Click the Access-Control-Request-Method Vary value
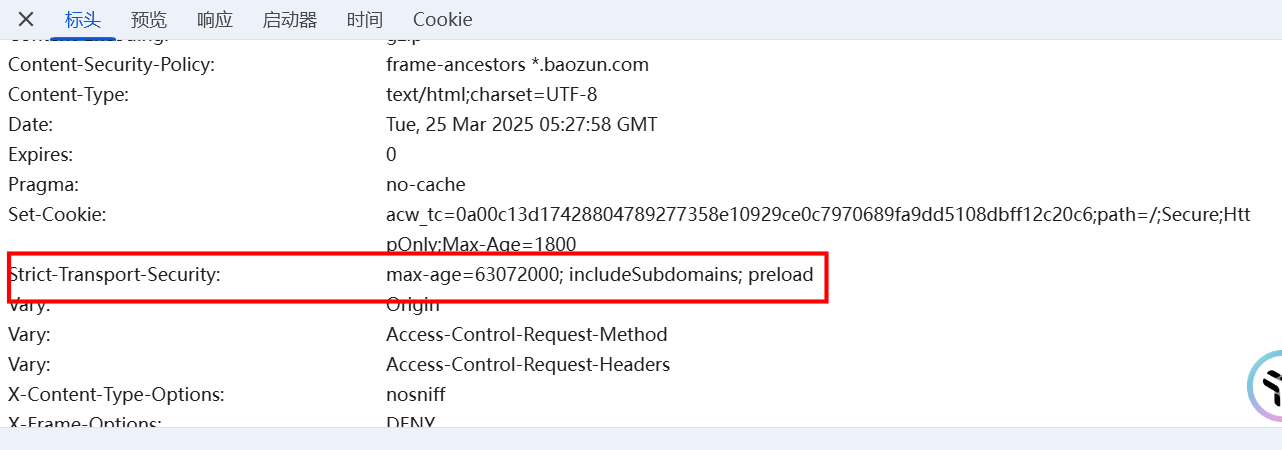This screenshot has width=1282, height=450. tap(527, 335)
